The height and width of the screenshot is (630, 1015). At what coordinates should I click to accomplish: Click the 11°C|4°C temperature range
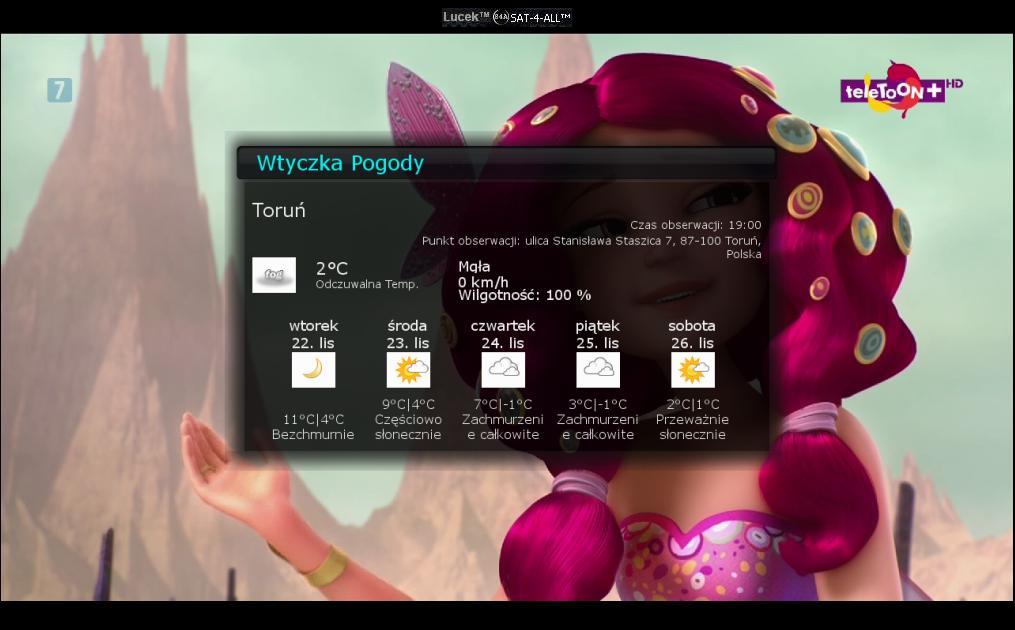click(x=313, y=420)
